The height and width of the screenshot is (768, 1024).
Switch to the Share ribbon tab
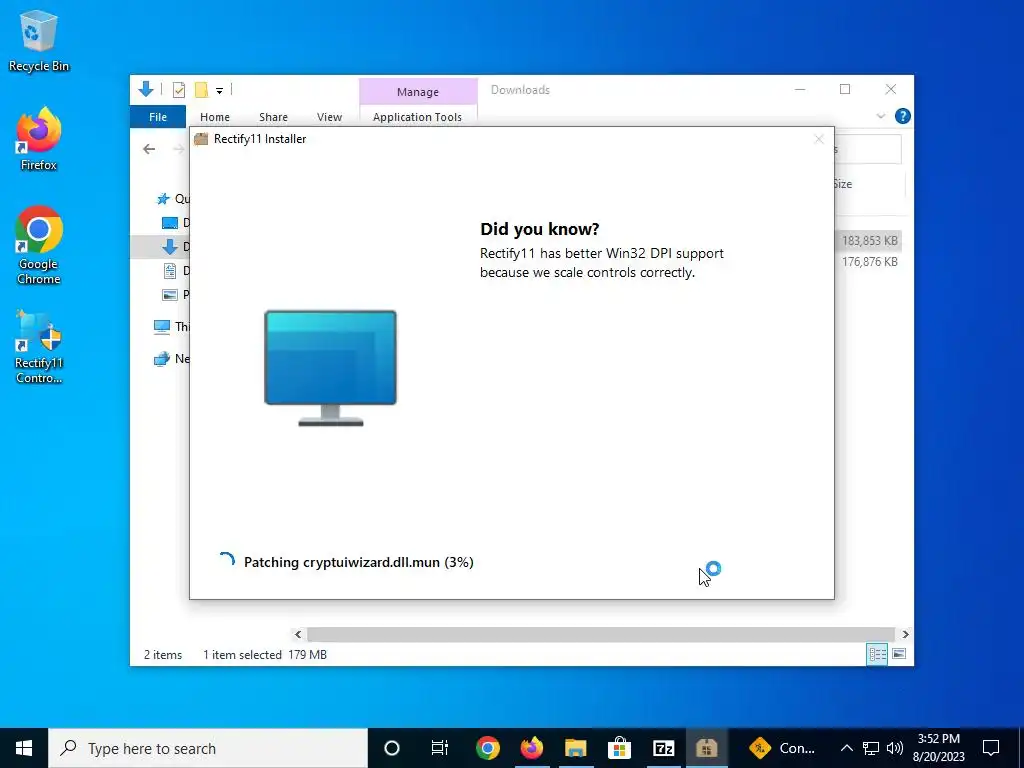click(x=273, y=117)
